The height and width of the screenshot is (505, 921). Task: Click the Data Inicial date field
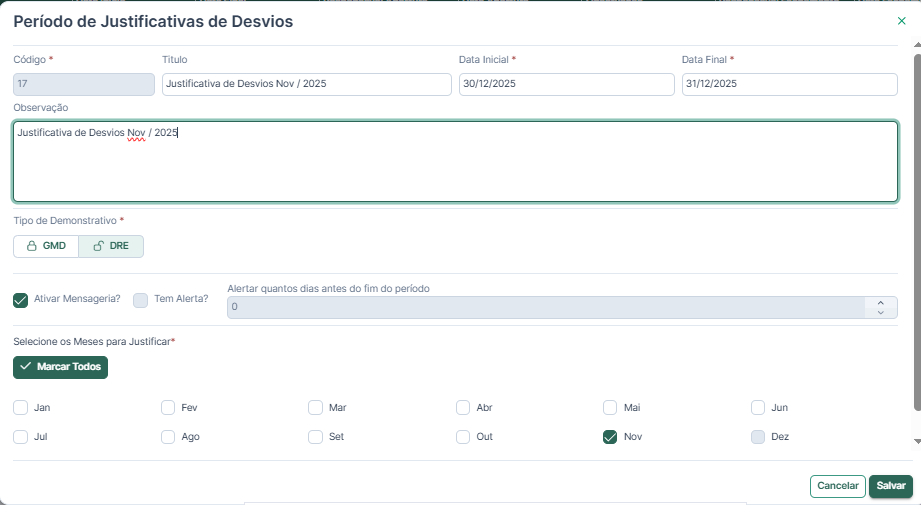point(566,85)
